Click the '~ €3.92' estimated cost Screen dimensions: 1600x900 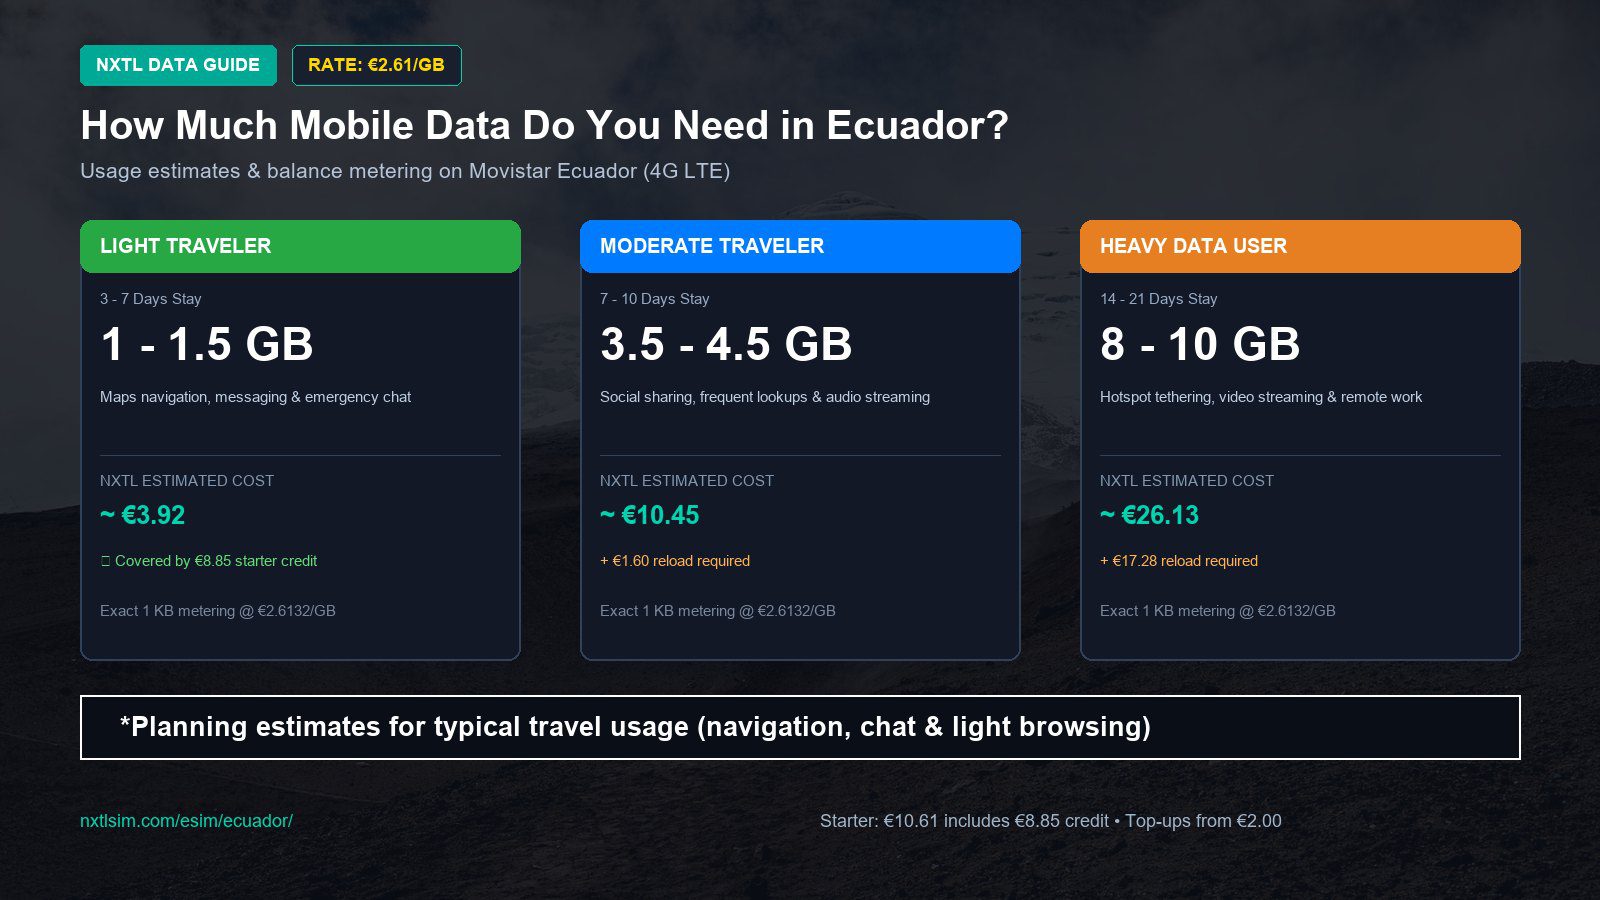pyautogui.click(x=143, y=515)
